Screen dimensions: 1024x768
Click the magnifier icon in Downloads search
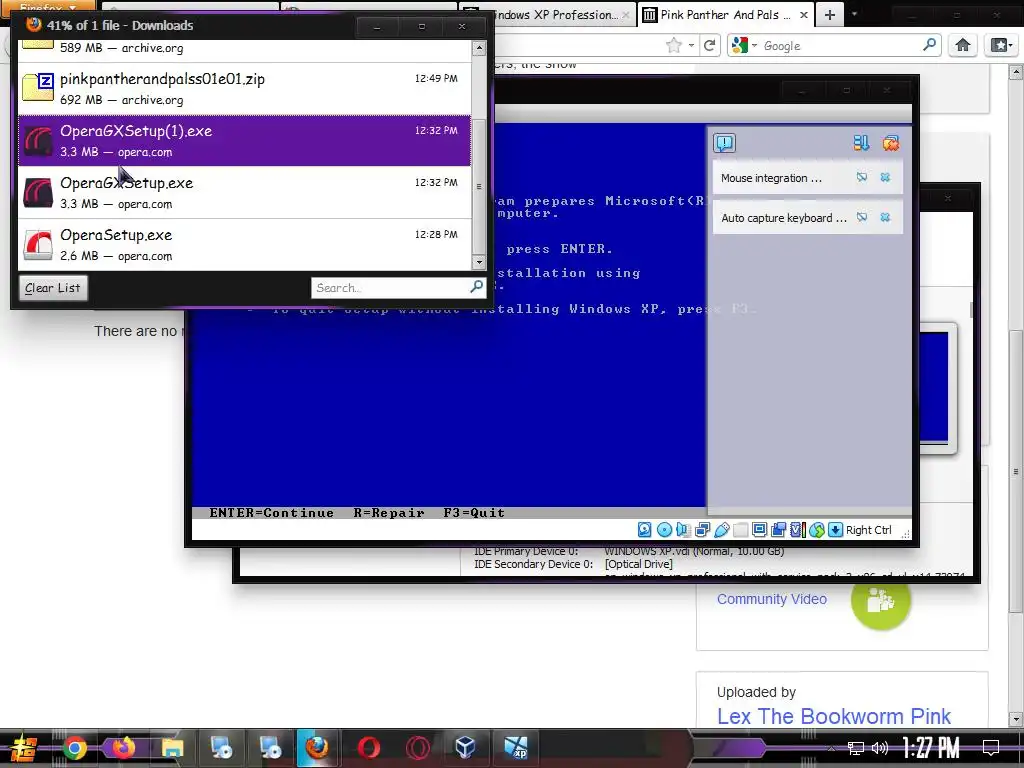477,287
